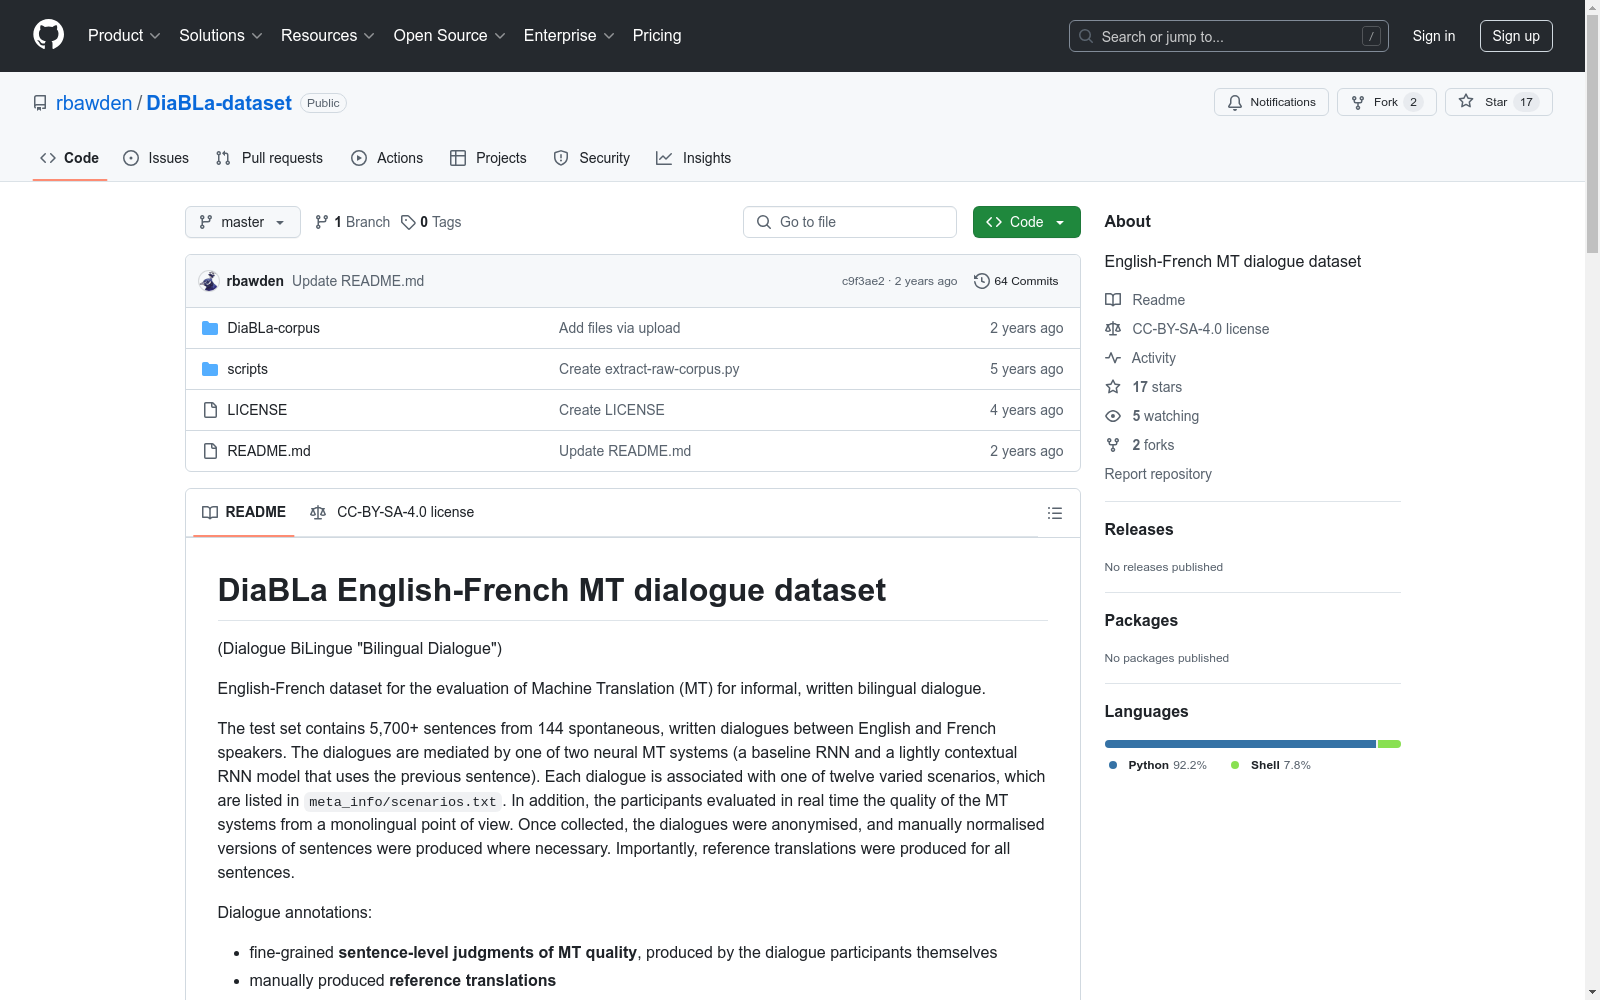The image size is (1600, 1000).
Task: Open the green Code dropdown button
Action: pos(1026,222)
